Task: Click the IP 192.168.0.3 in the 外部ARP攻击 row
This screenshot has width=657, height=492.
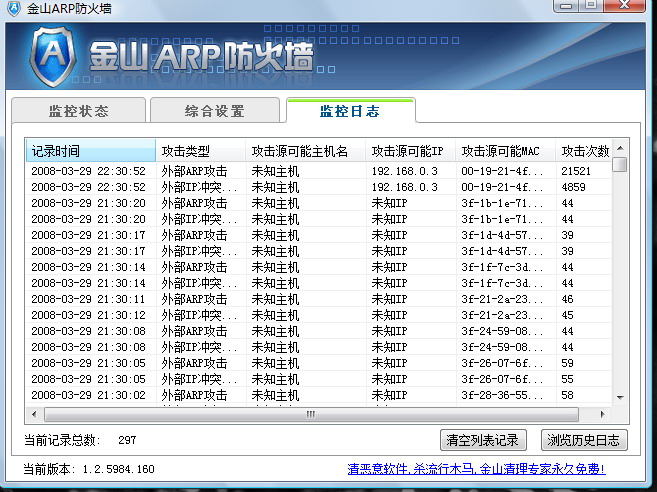Action: click(x=405, y=171)
